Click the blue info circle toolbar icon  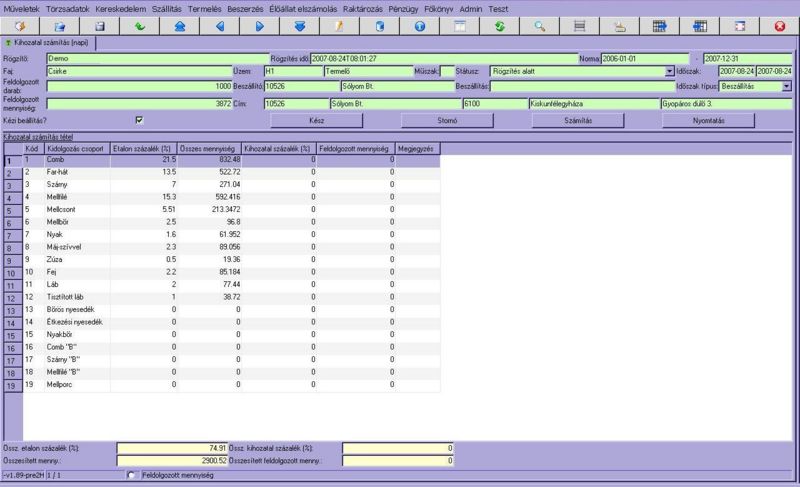419,24
